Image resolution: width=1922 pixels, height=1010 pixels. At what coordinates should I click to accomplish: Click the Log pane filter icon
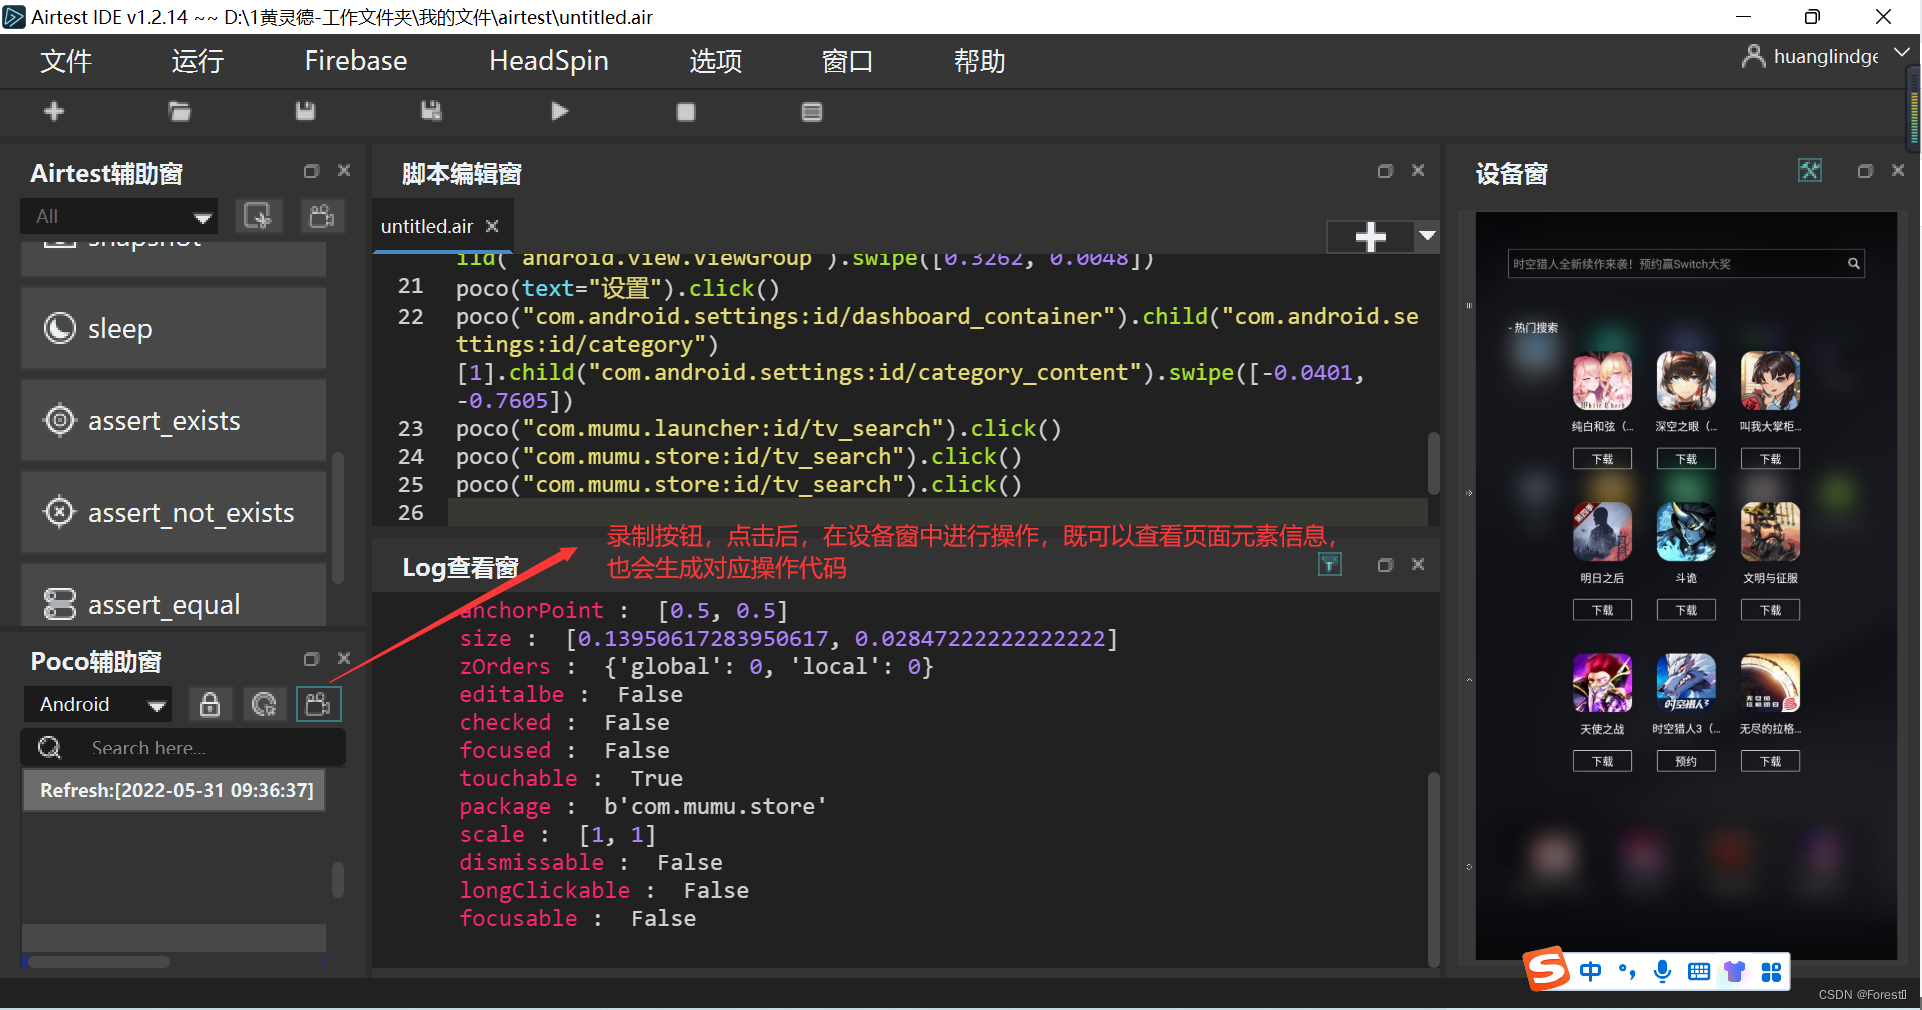(1330, 565)
